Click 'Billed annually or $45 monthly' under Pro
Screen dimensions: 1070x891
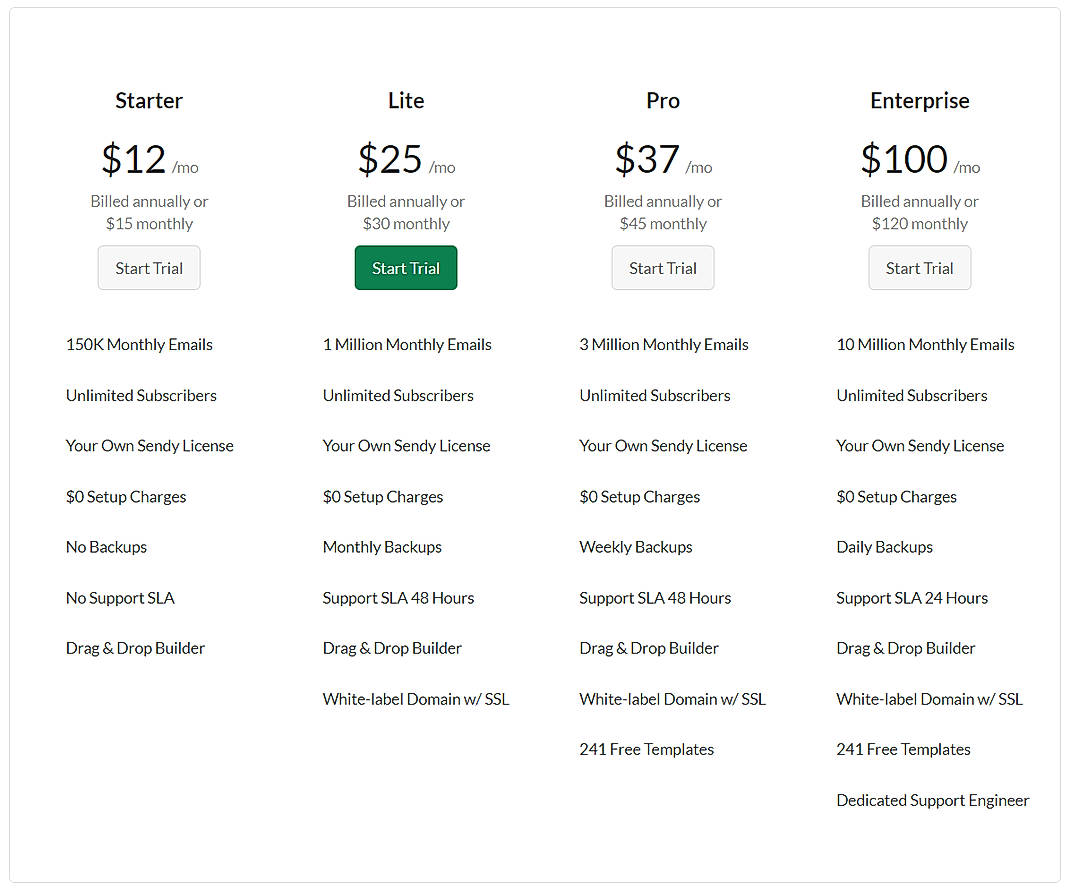(x=663, y=212)
